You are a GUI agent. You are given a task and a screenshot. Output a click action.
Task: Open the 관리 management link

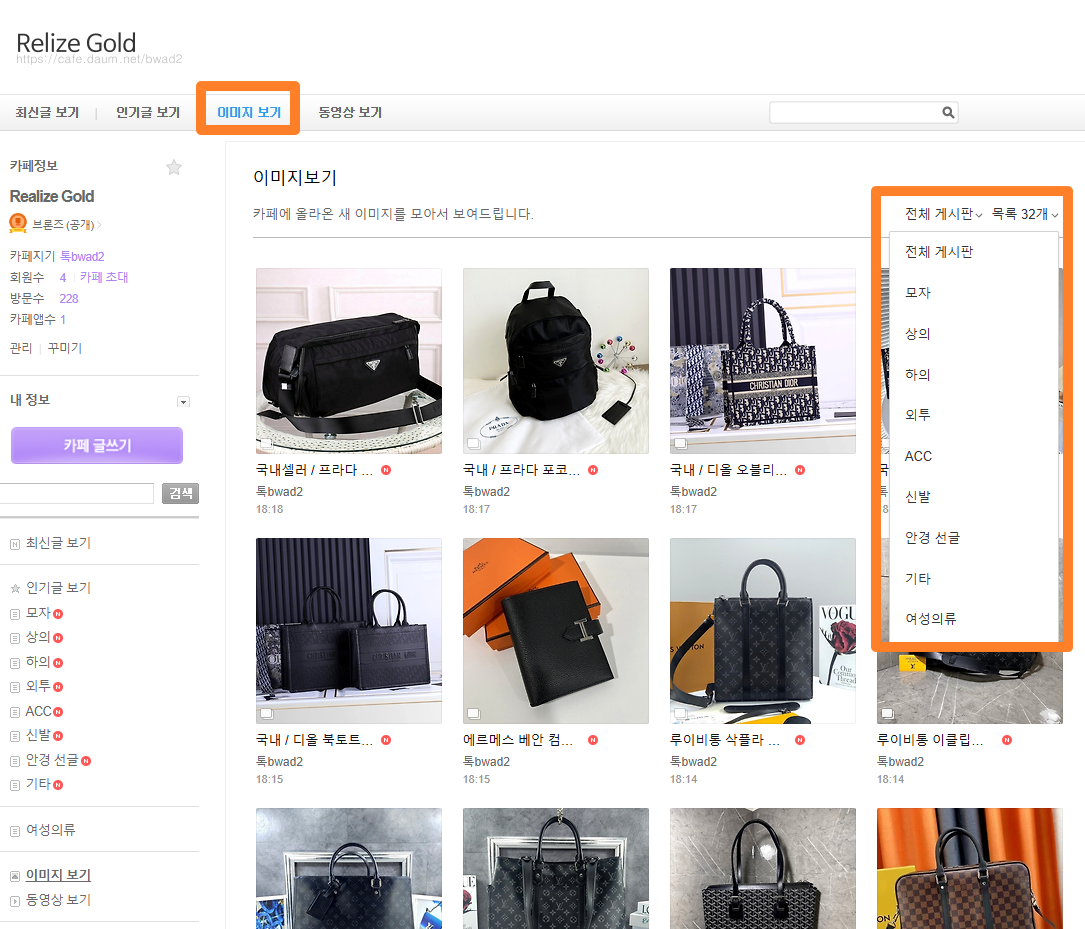pyautogui.click(x=21, y=348)
